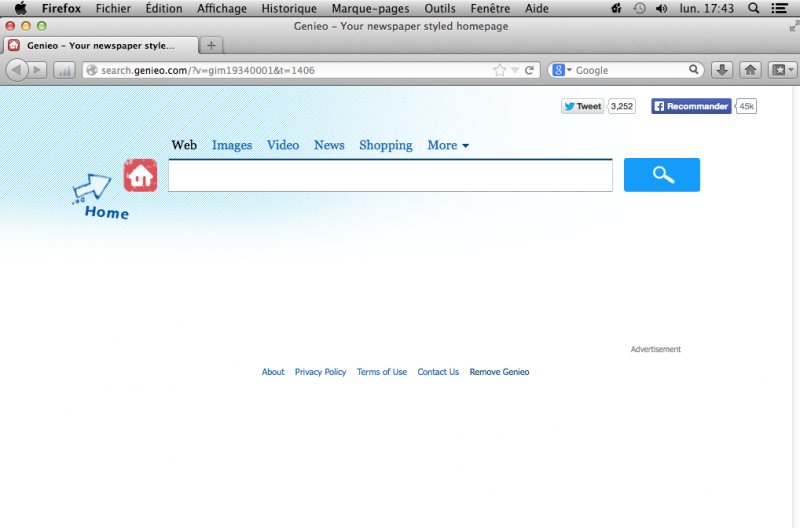Viewport: 800px width, 528px height.
Task: Click the red Genieo house logo
Action: point(140,175)
